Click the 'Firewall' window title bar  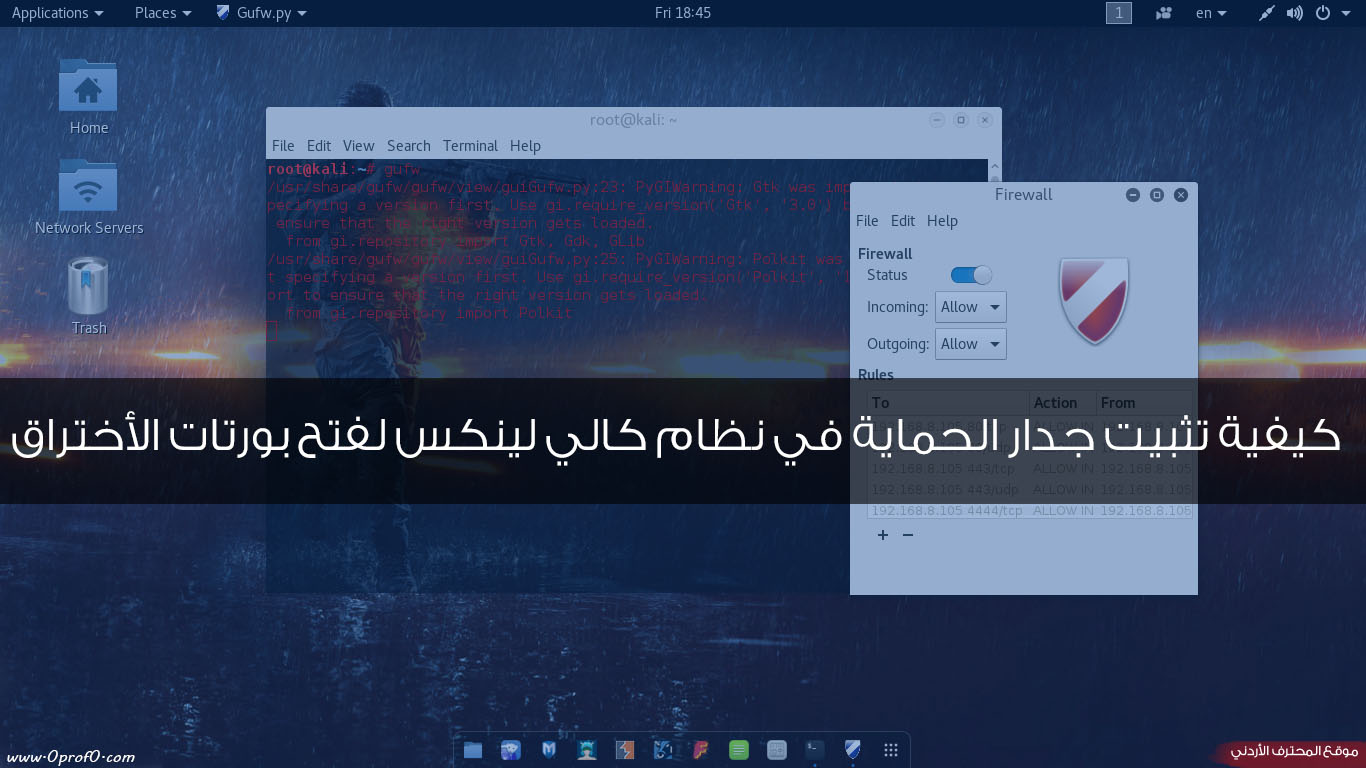click(1023, 195)
